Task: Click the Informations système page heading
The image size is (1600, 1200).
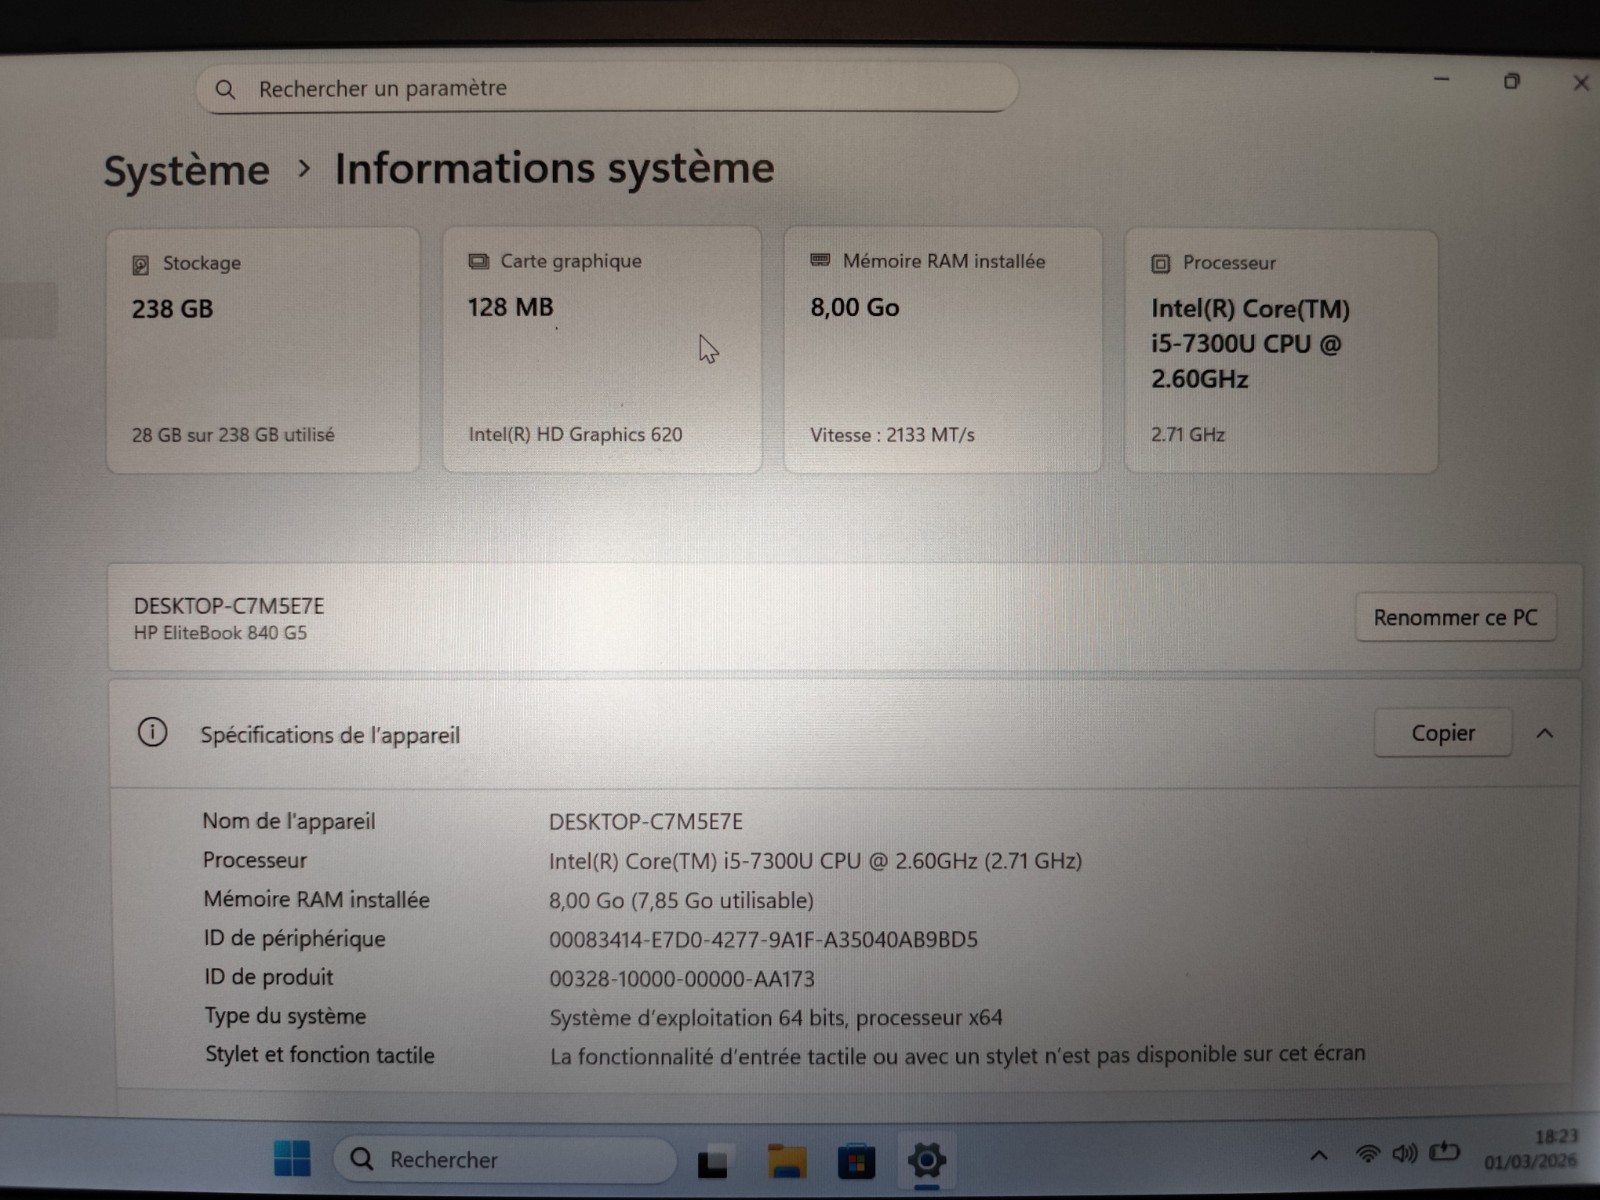Action: 555,168
